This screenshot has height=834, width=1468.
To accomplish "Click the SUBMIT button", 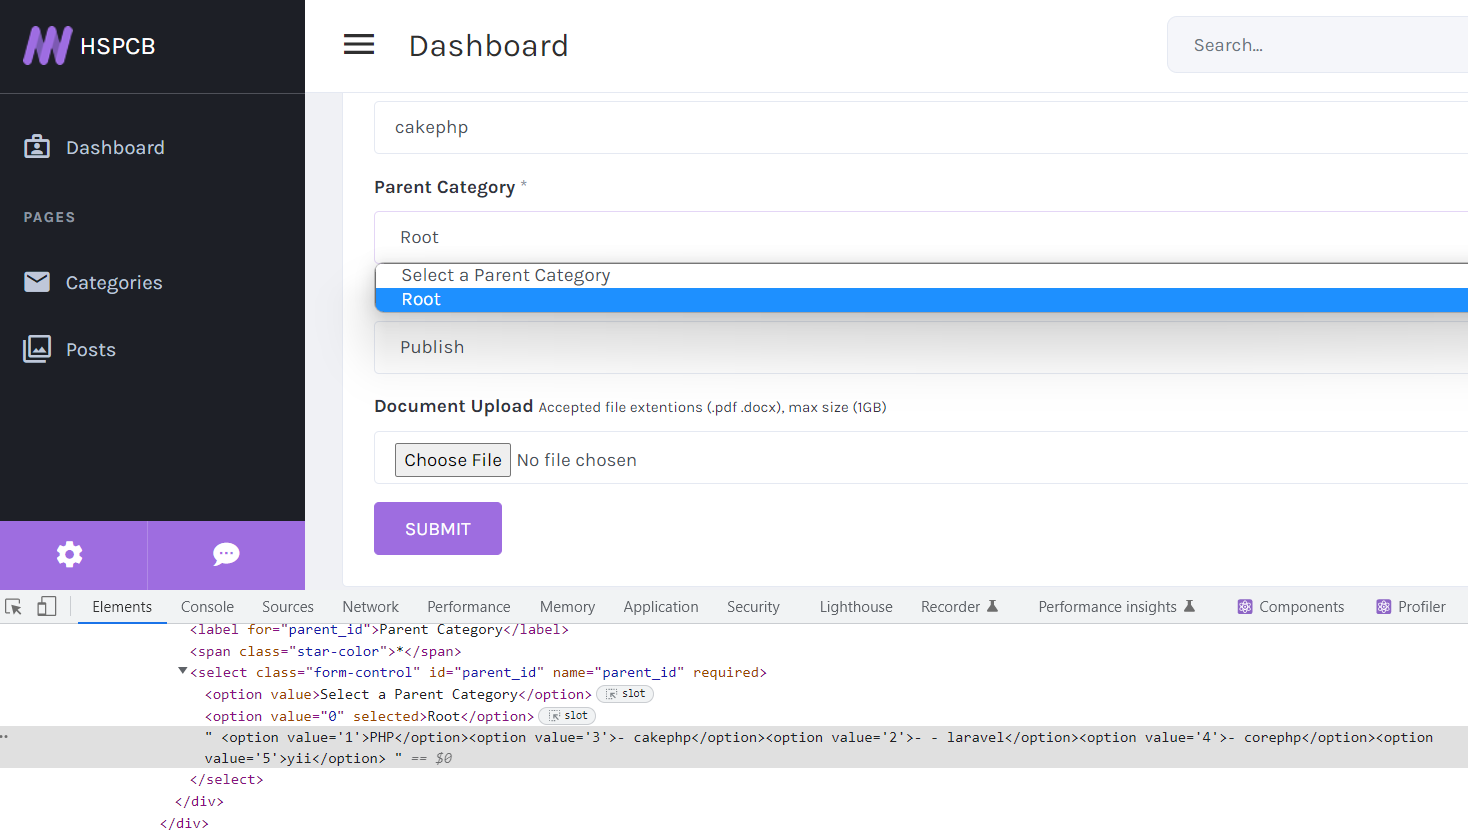I will [438, 528].
